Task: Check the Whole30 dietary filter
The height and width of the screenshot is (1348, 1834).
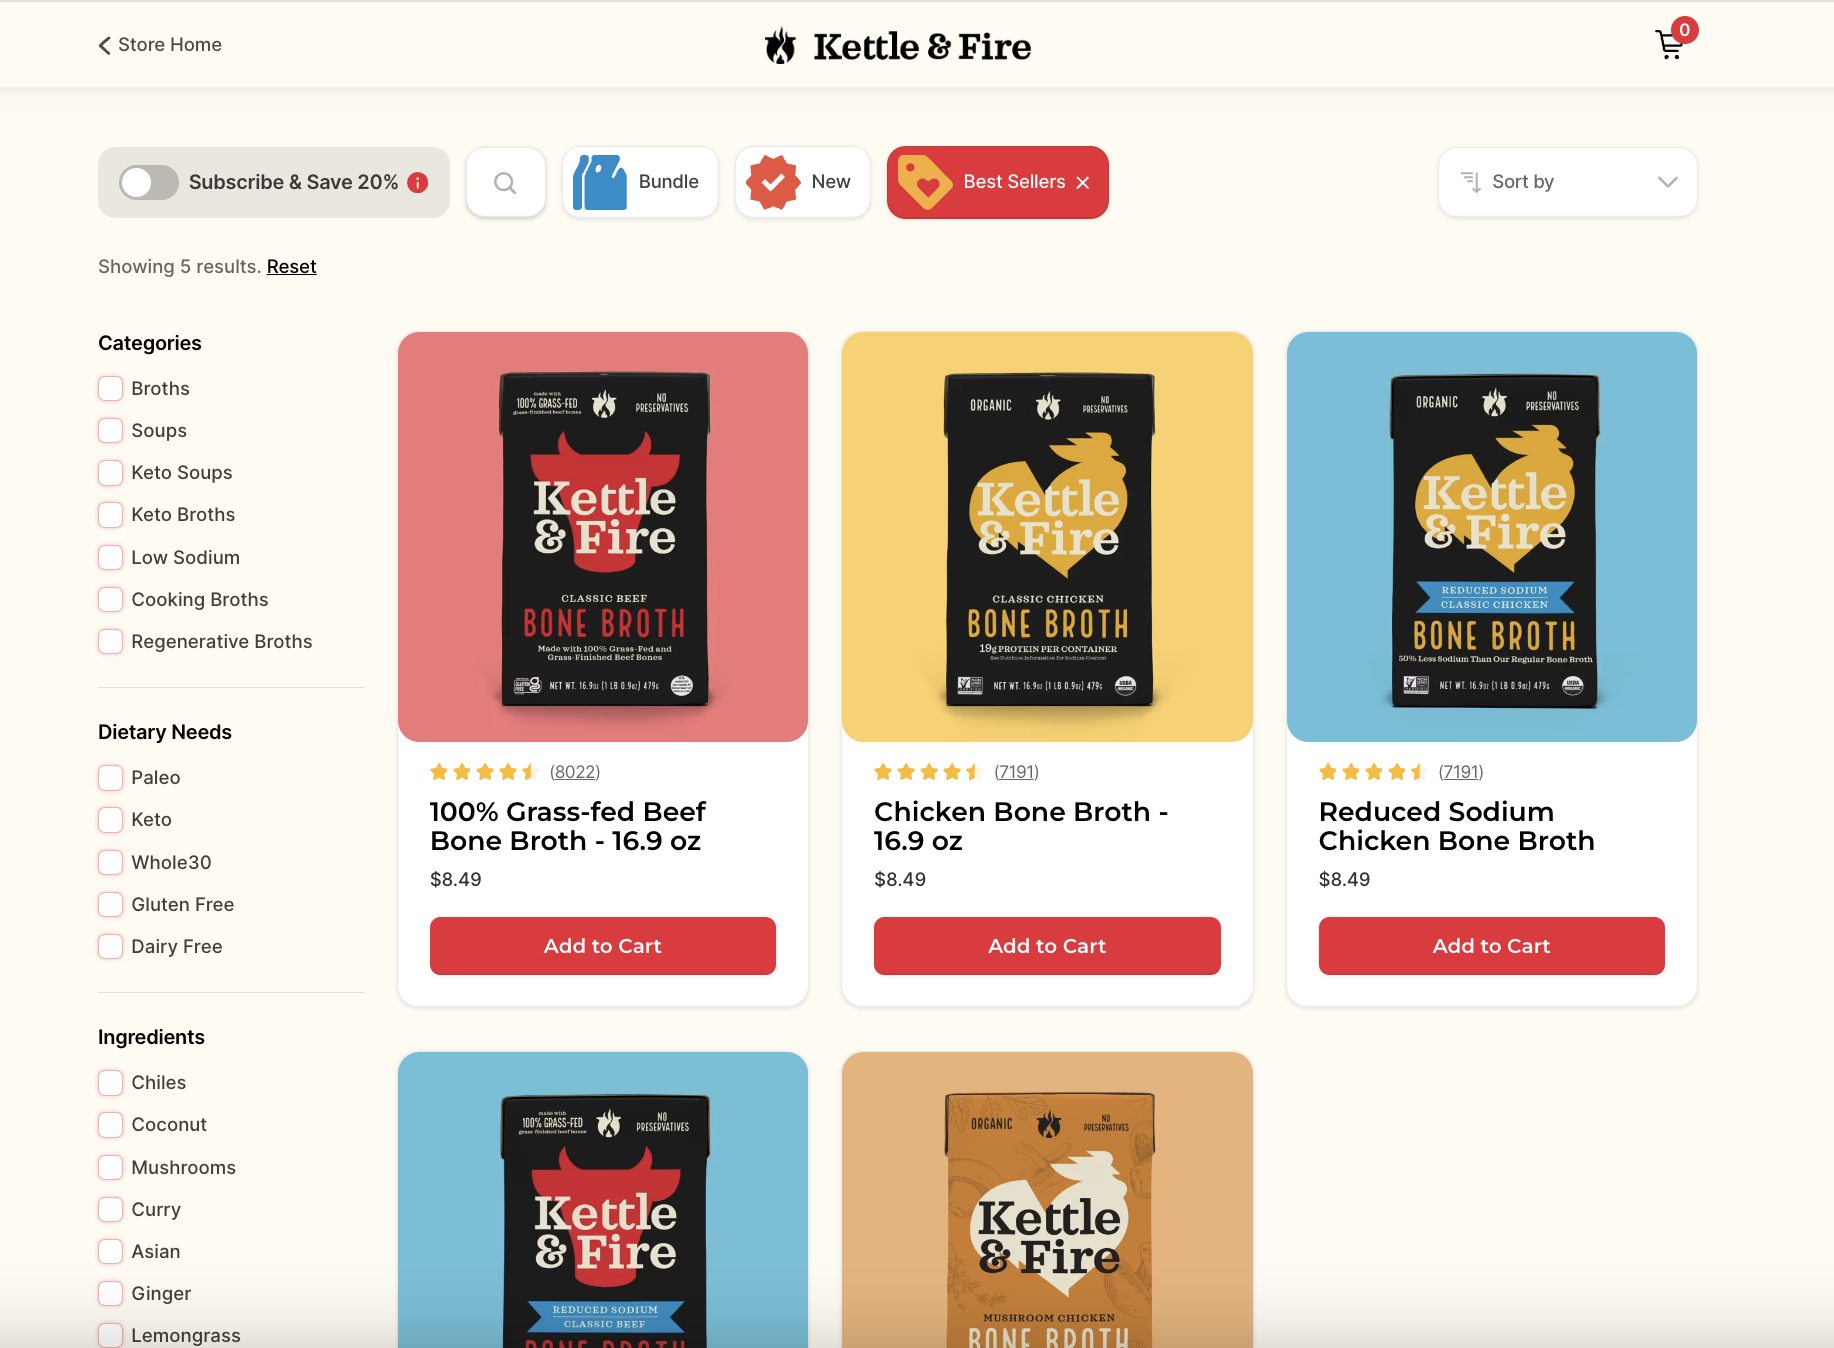Action: click(111, 862)
